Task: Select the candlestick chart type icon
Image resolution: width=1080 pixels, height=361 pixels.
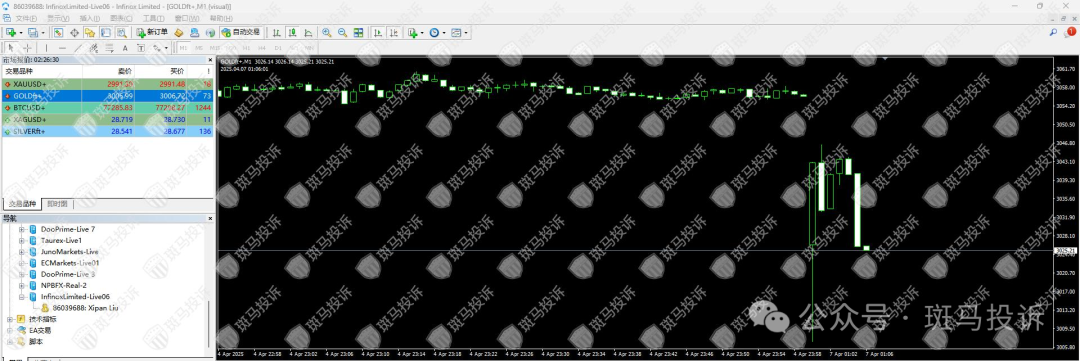Action: 292,32
